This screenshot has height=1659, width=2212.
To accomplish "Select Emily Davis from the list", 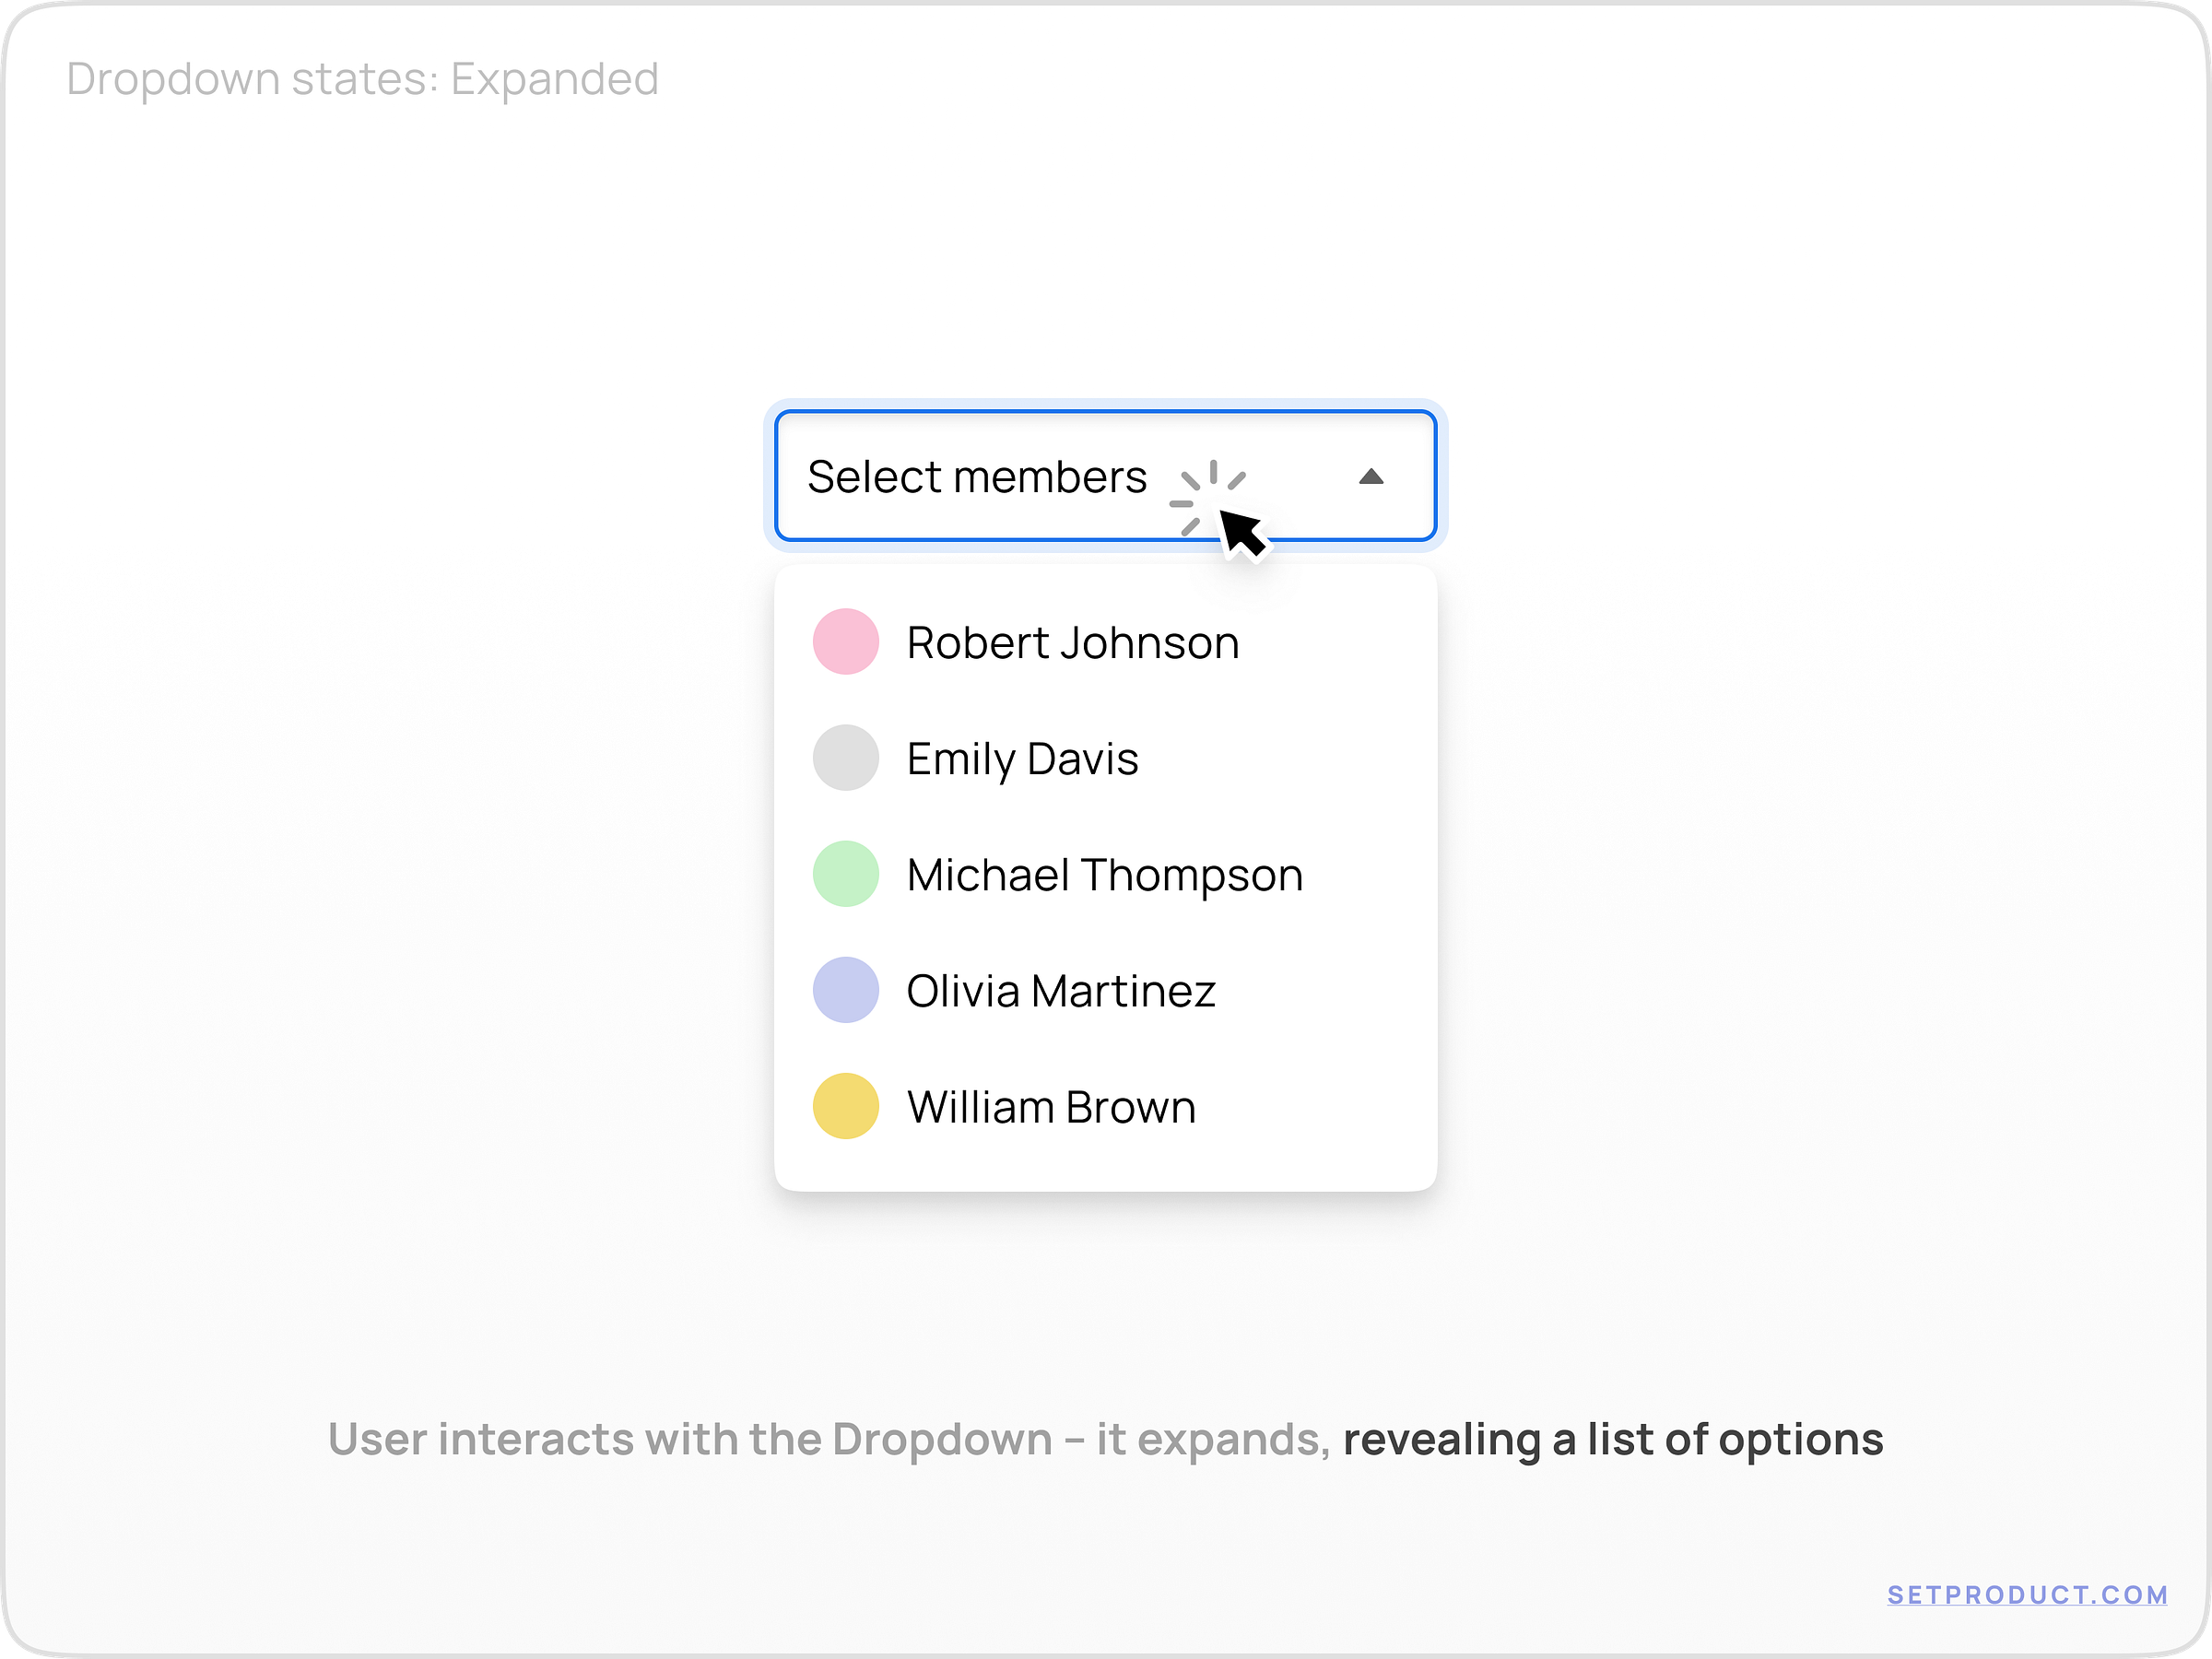I will (x=1022, y=757).
